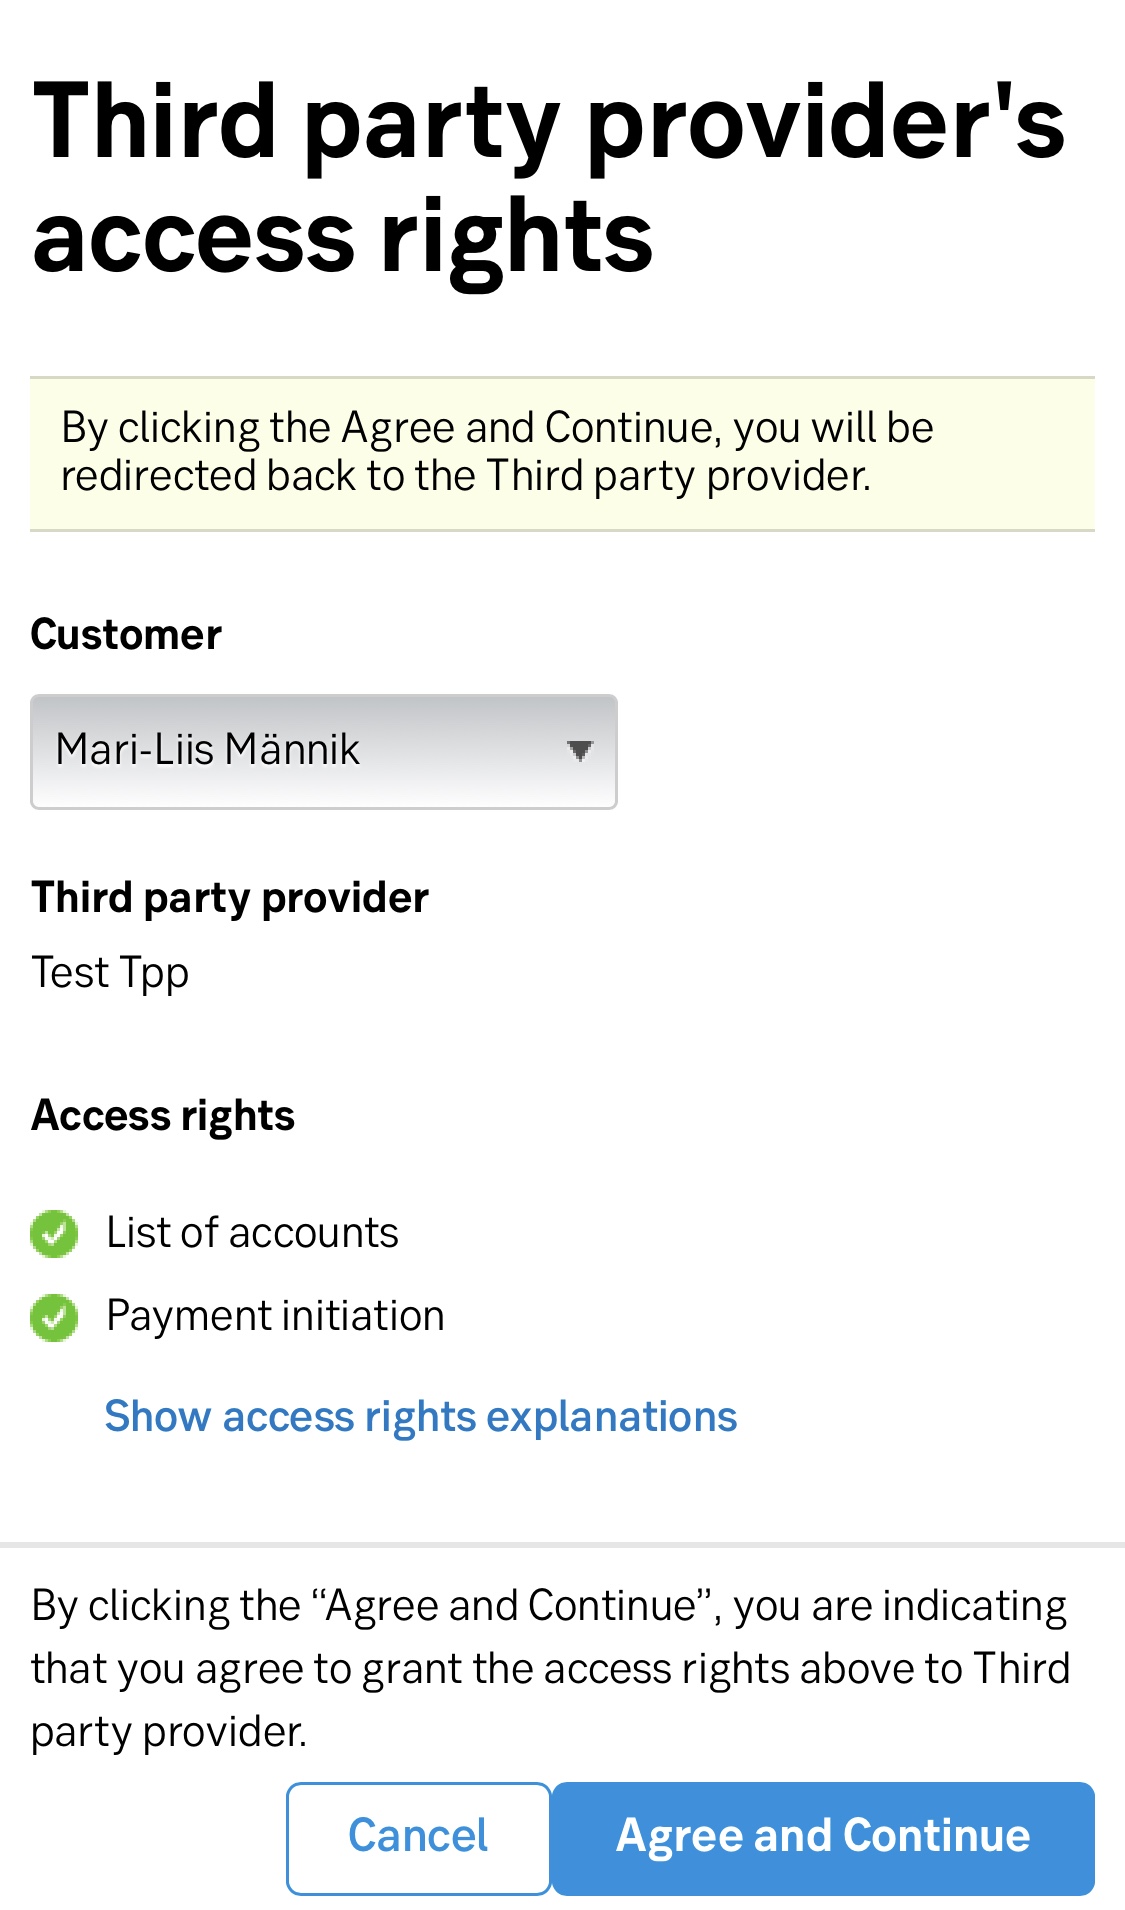Viewport: 1125px width, 1910px height.
Task: Click the banner's second line about redirection
Action: (x=466, y=476)
